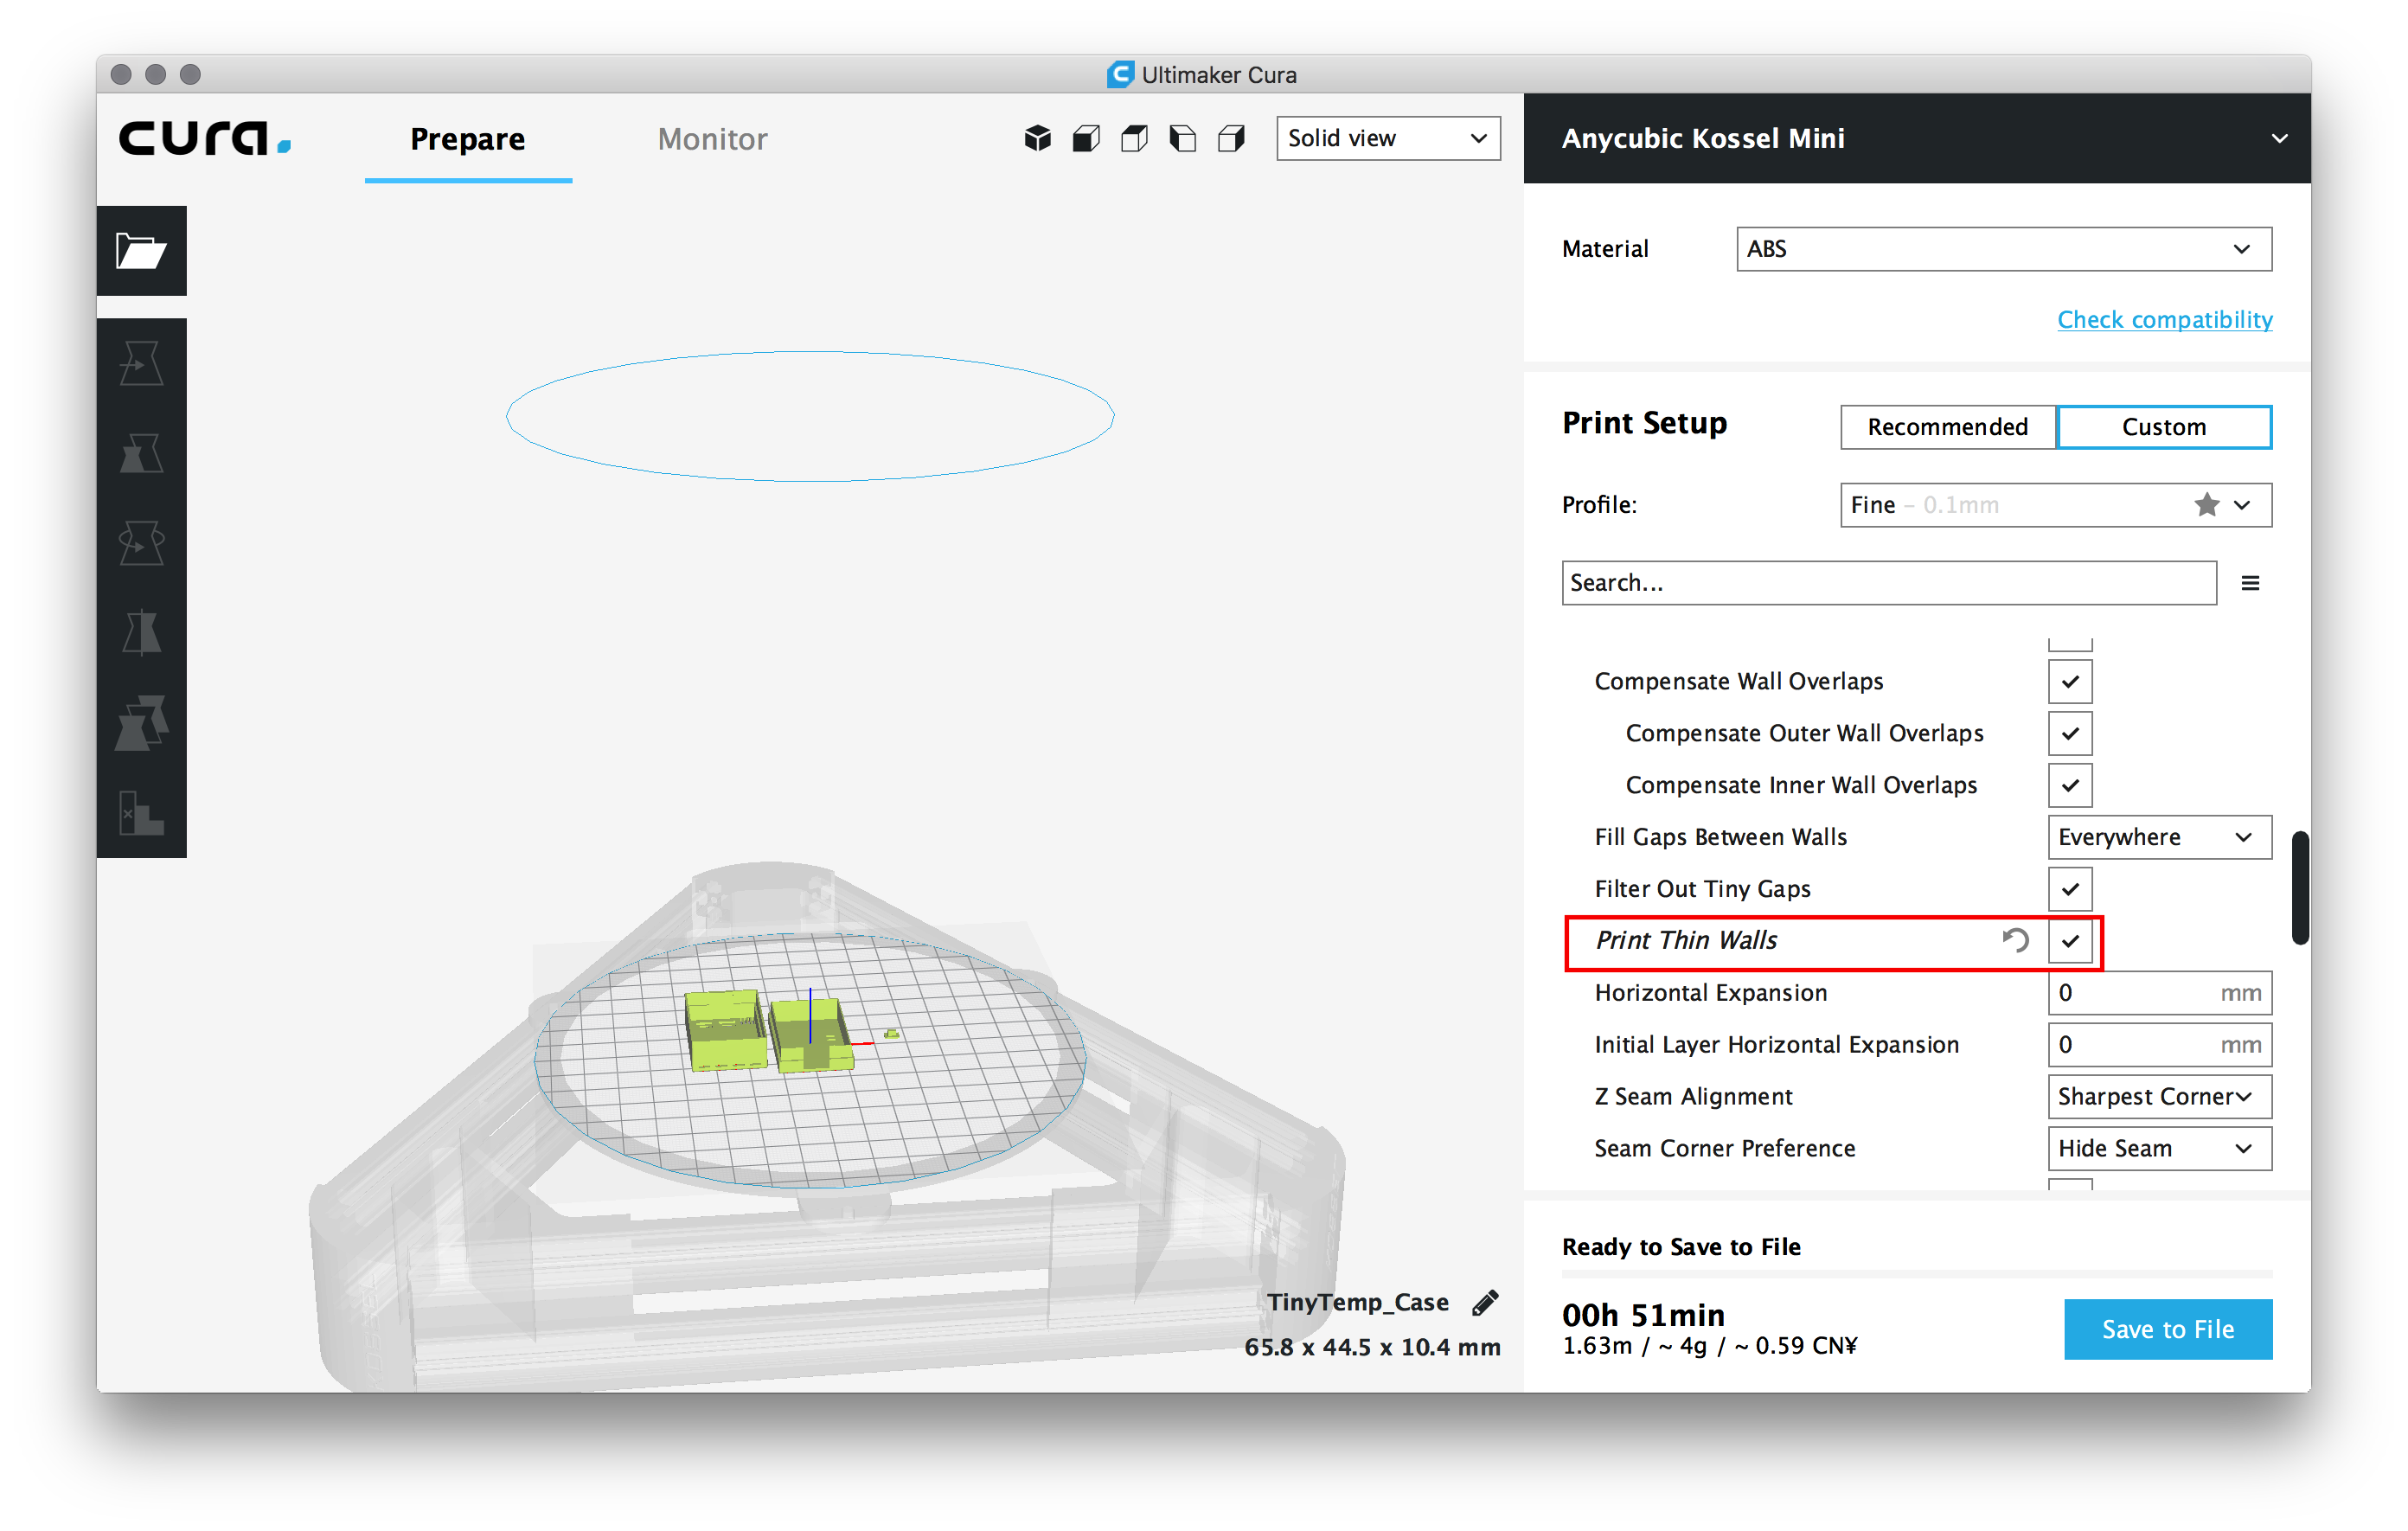Open file using the folder icon
The image size is (2408, 1531).
[141, 250]
